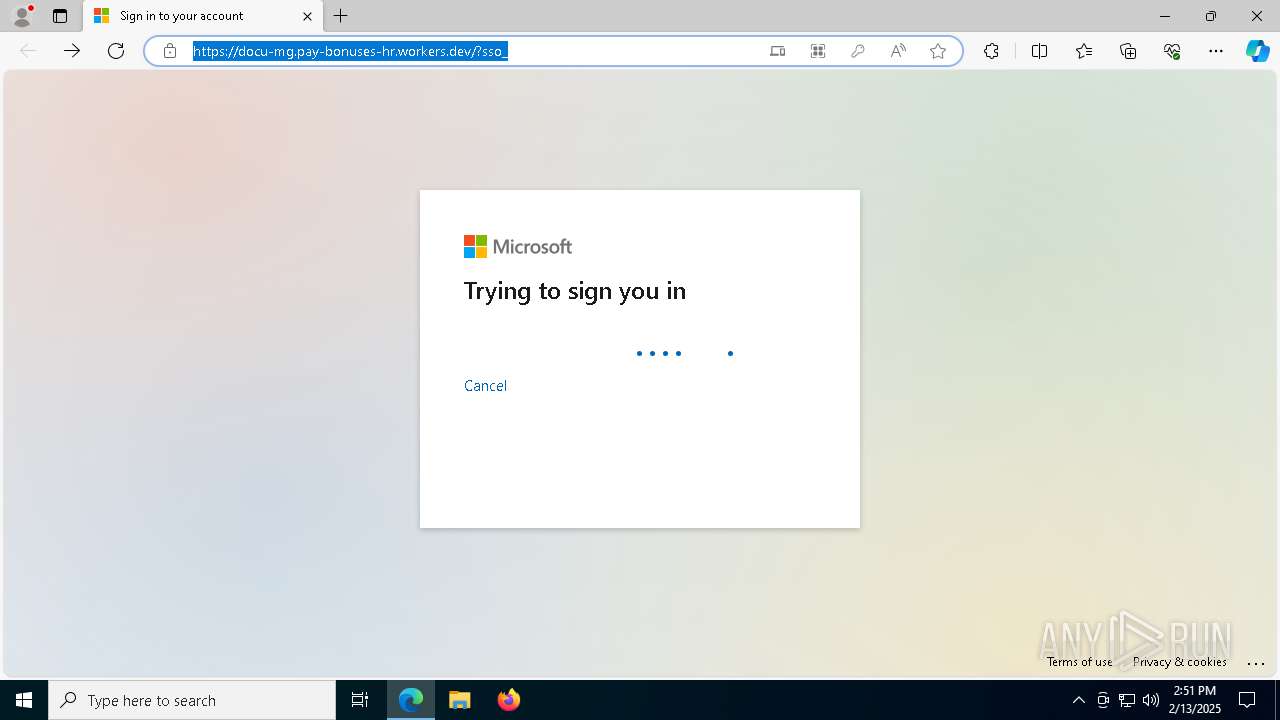Open File Explorer from the taskbar
The height and width of the screenshot is (720, 1280).
[x=460, y=700]
